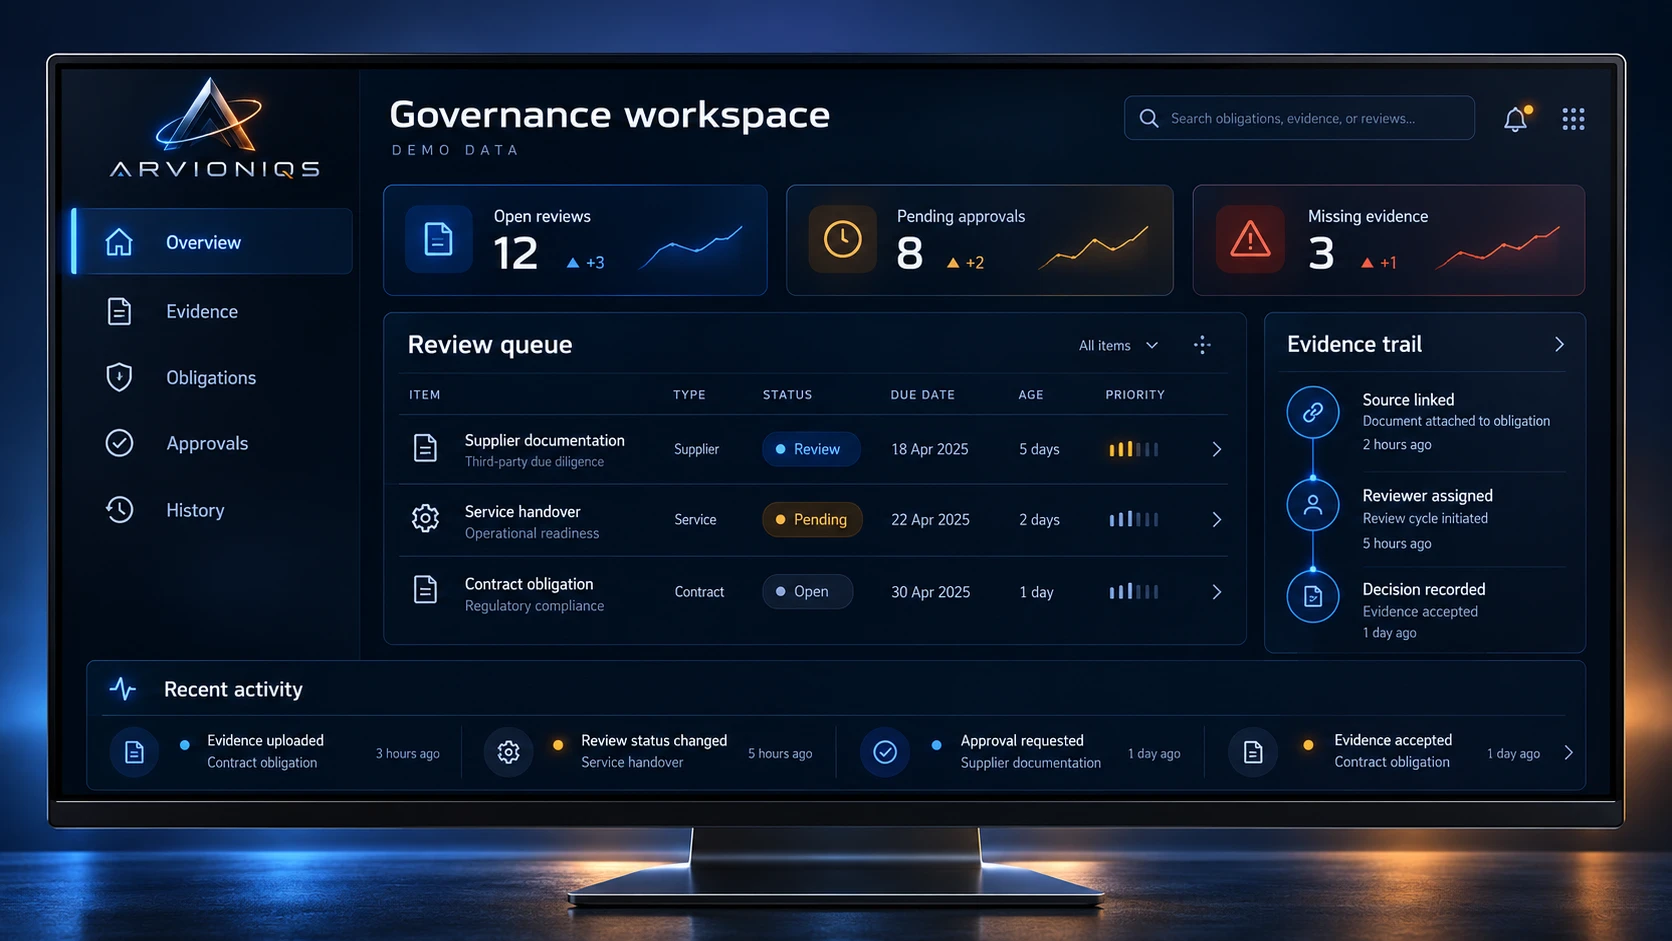
Task: Click the Reviewer assigned person icon
Action: [x=1313, y=505]
